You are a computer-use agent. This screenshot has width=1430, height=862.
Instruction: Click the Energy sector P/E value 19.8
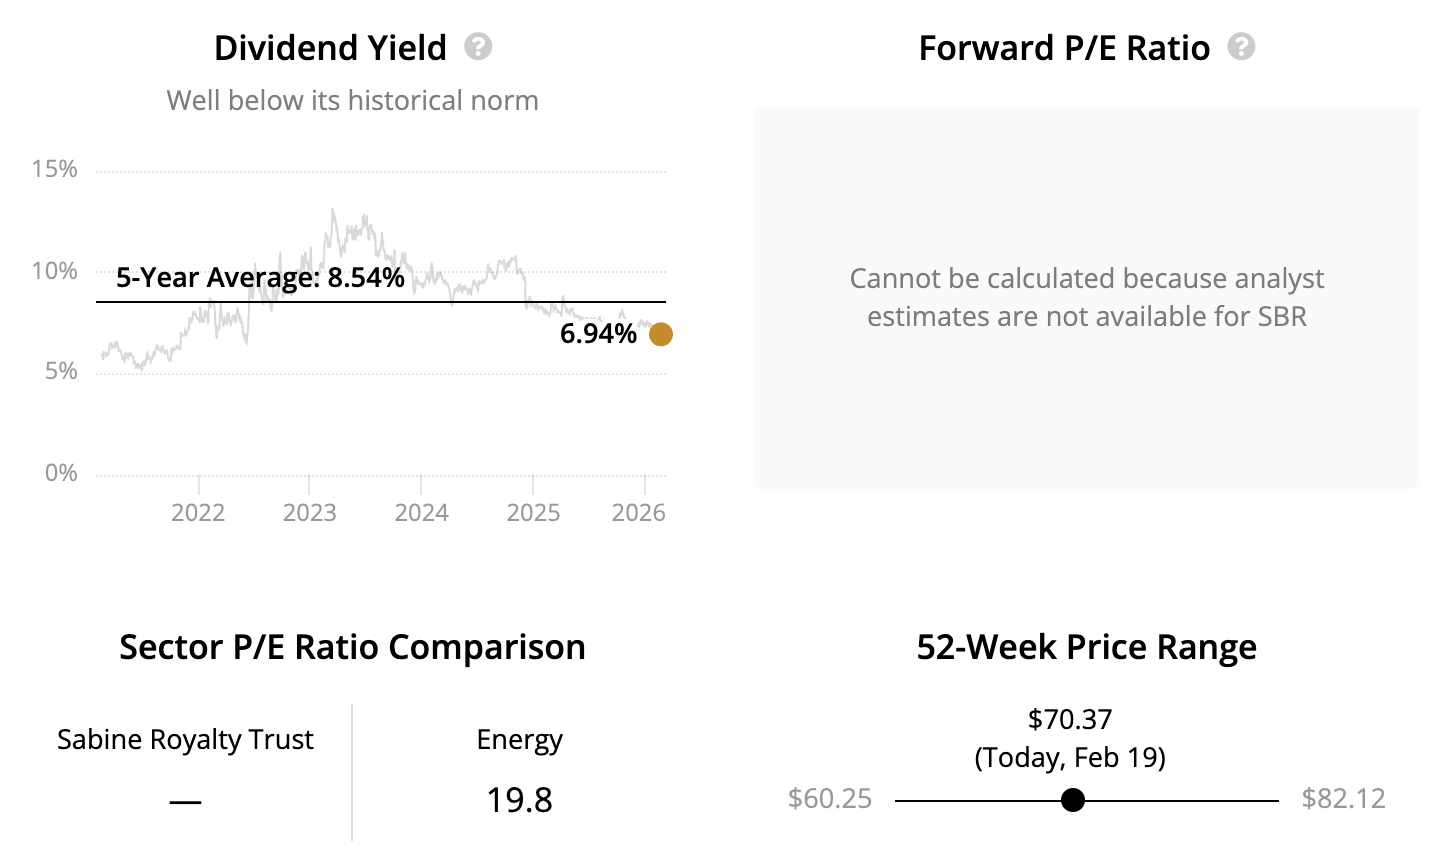coord(519,800)
